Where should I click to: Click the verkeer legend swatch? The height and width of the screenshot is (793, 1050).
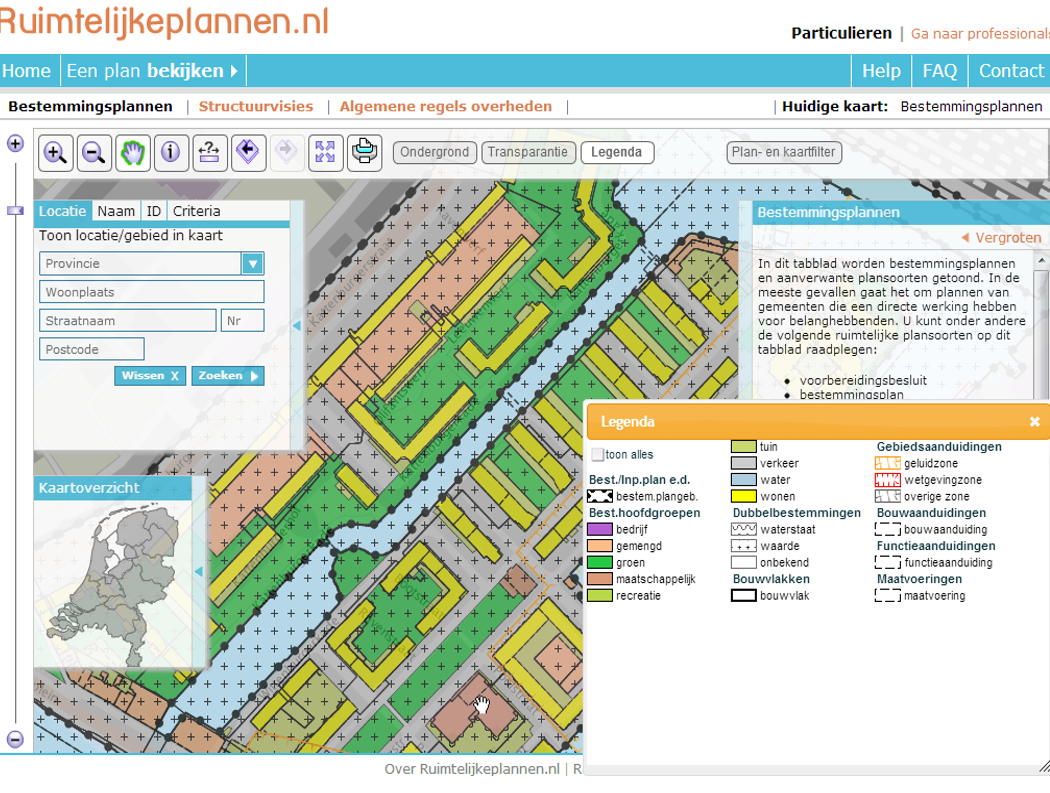click(743, 463)
